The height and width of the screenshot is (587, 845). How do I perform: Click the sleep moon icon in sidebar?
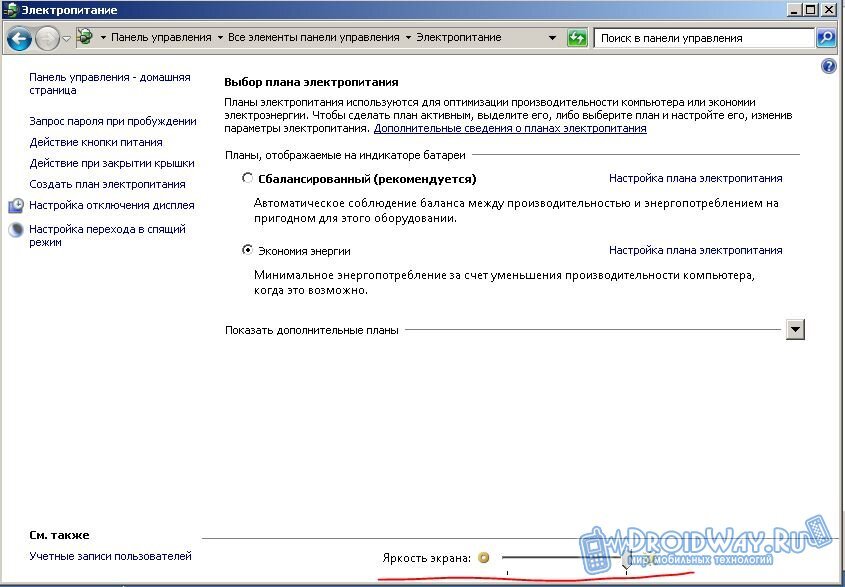point(16,230)
